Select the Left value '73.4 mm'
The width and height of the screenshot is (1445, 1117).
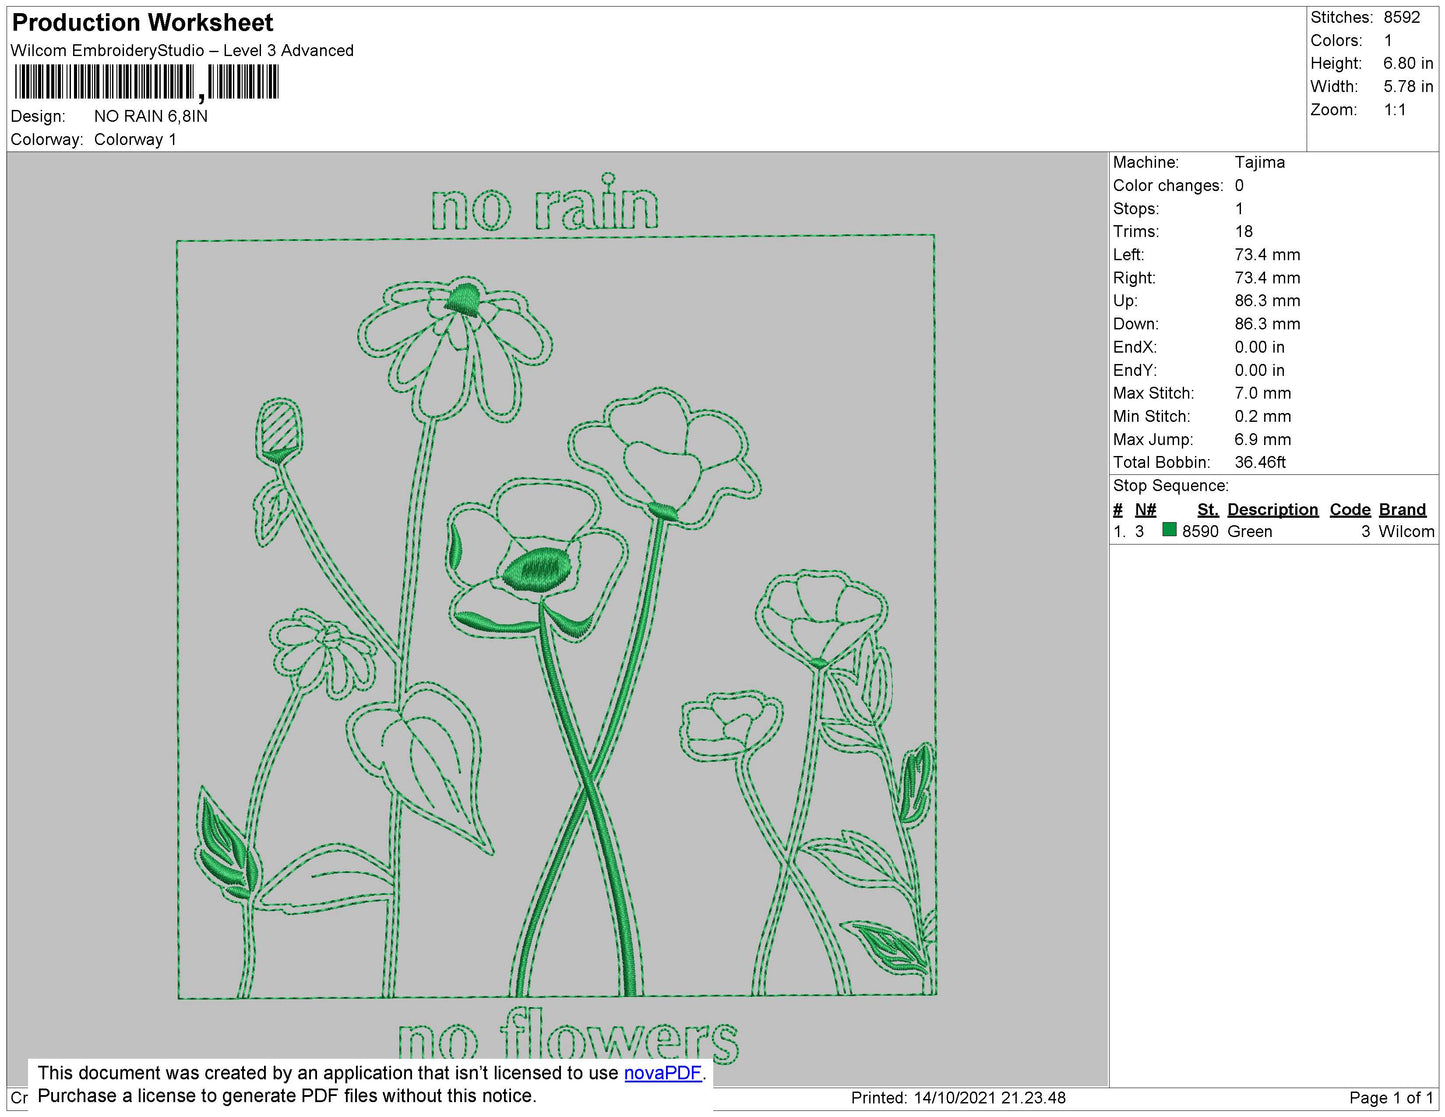click(1267, 255)
